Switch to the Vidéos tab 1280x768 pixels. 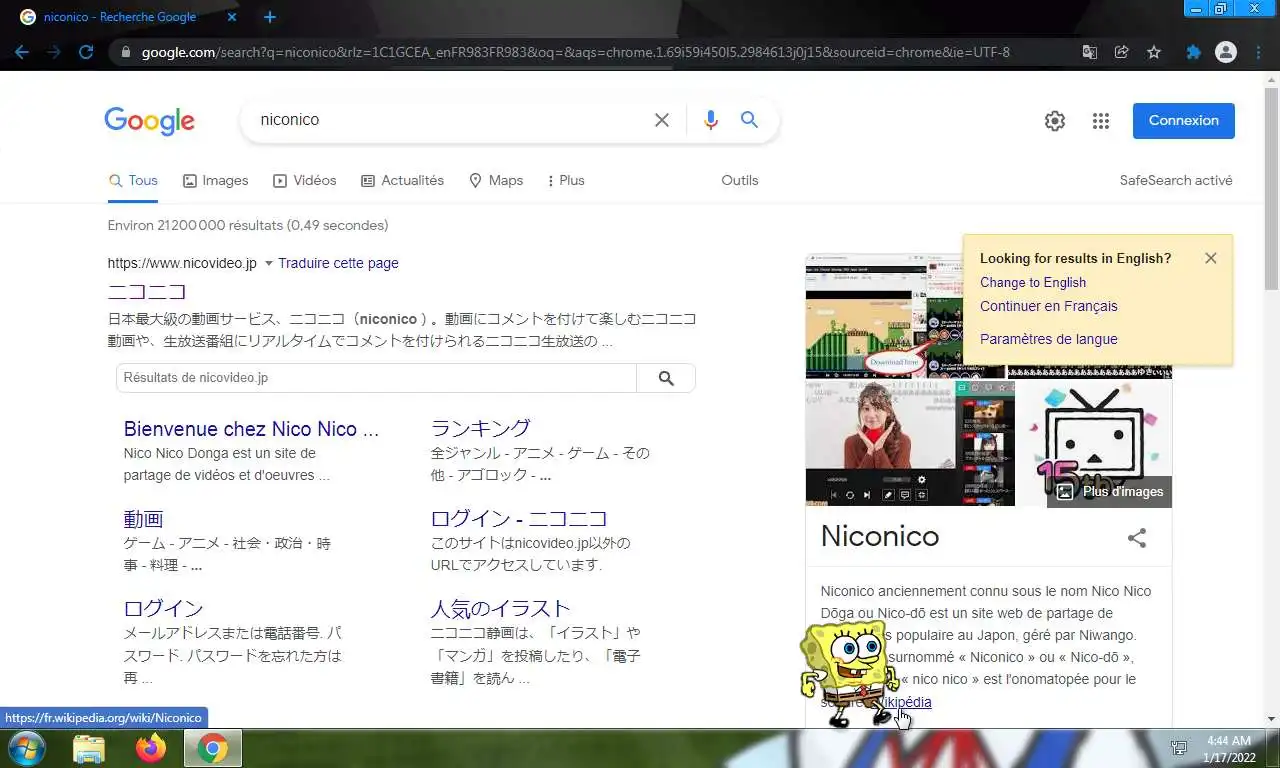(305, 180)
